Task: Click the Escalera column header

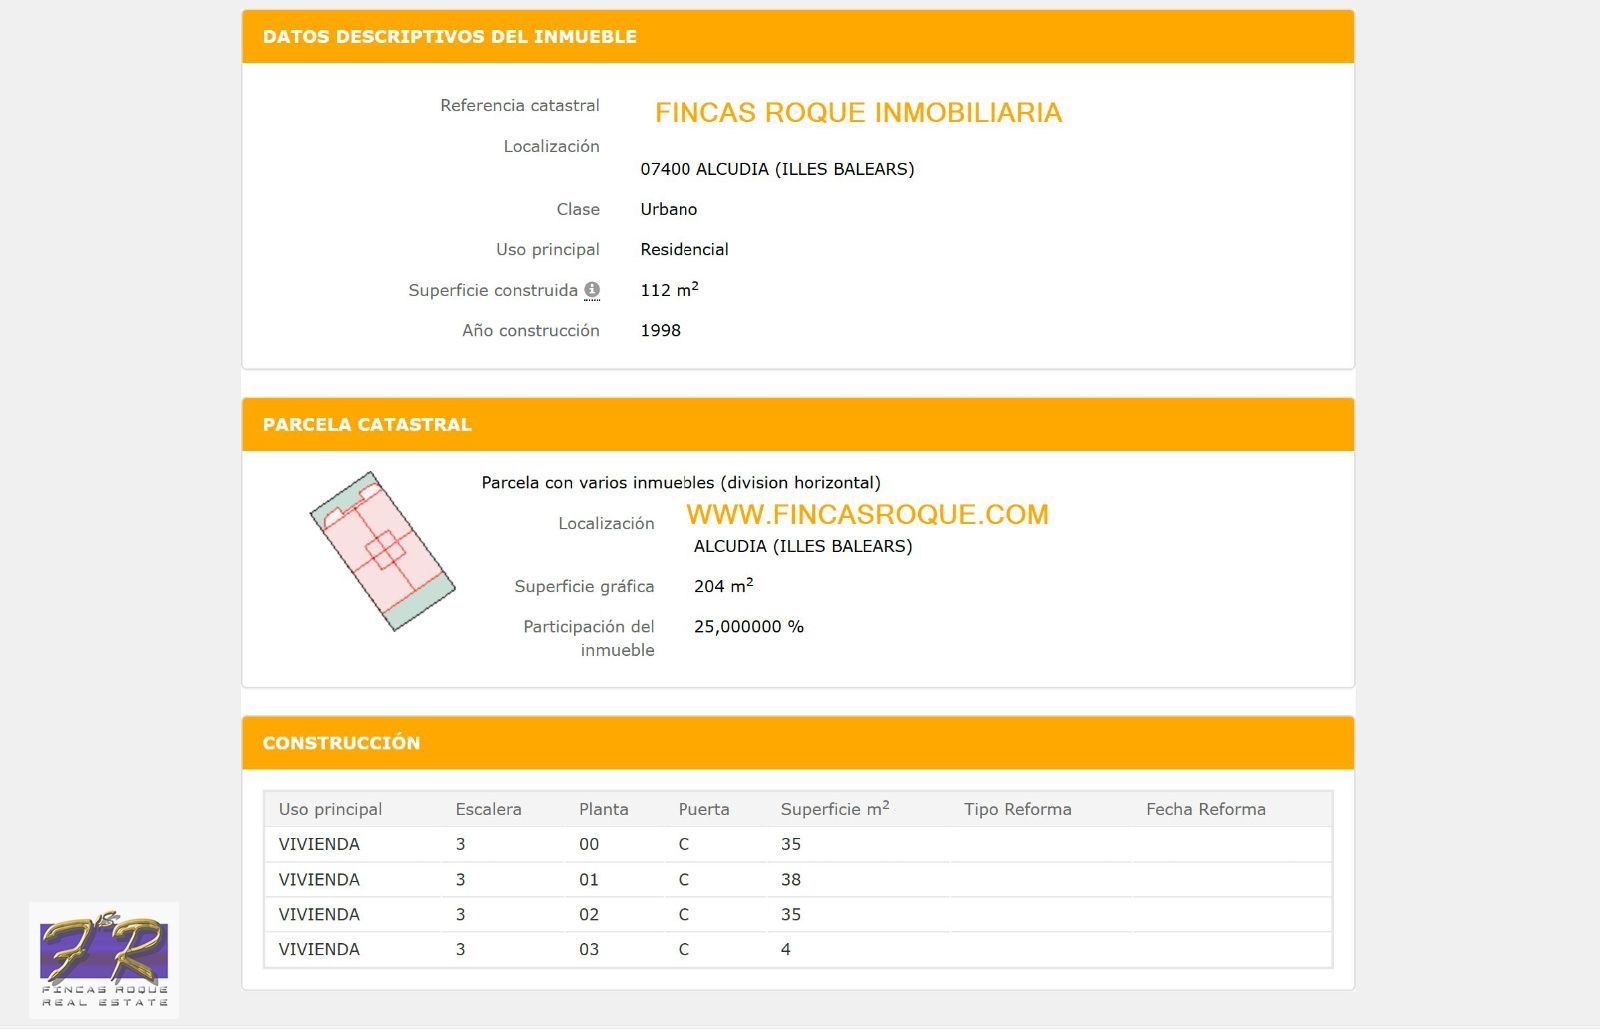Action: click(488, 809)
